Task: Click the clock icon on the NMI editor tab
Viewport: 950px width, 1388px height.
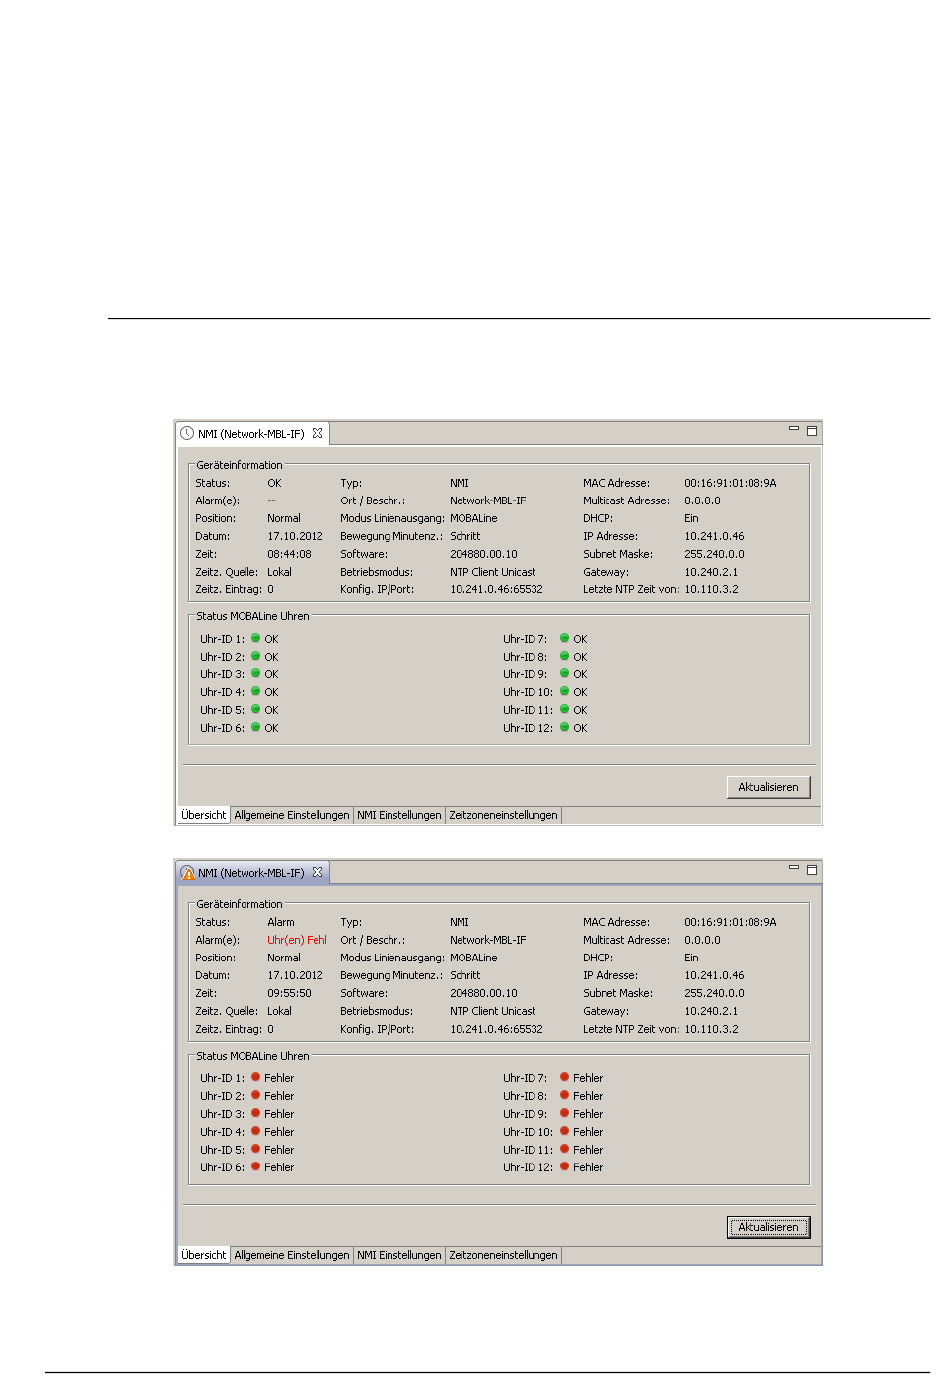Action: pos(187,434)
